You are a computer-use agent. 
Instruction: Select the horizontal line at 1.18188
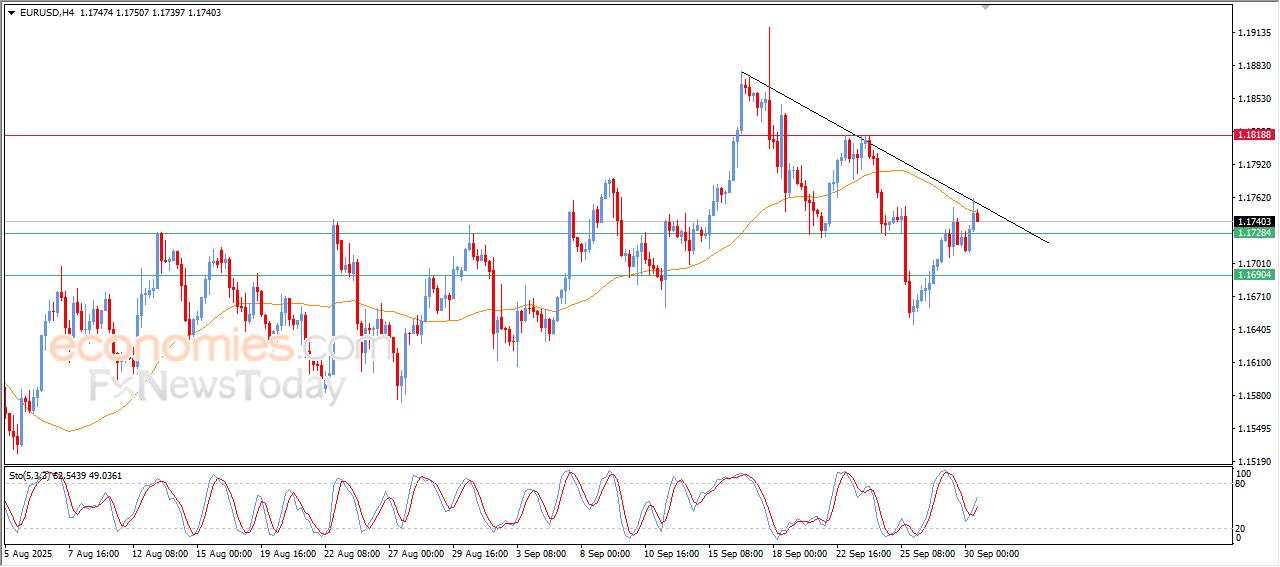pos(616,134)
